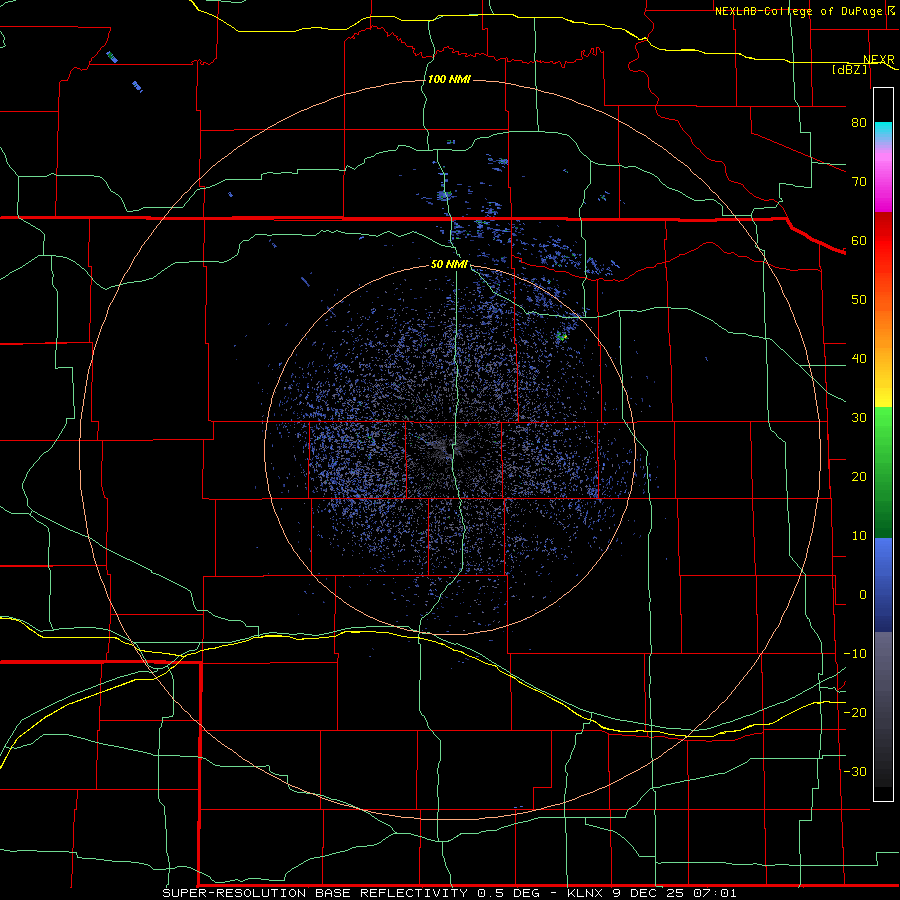Click the 60 value on dBZ scale
This screenshot has width=900, height=900.
coord(859,240)
